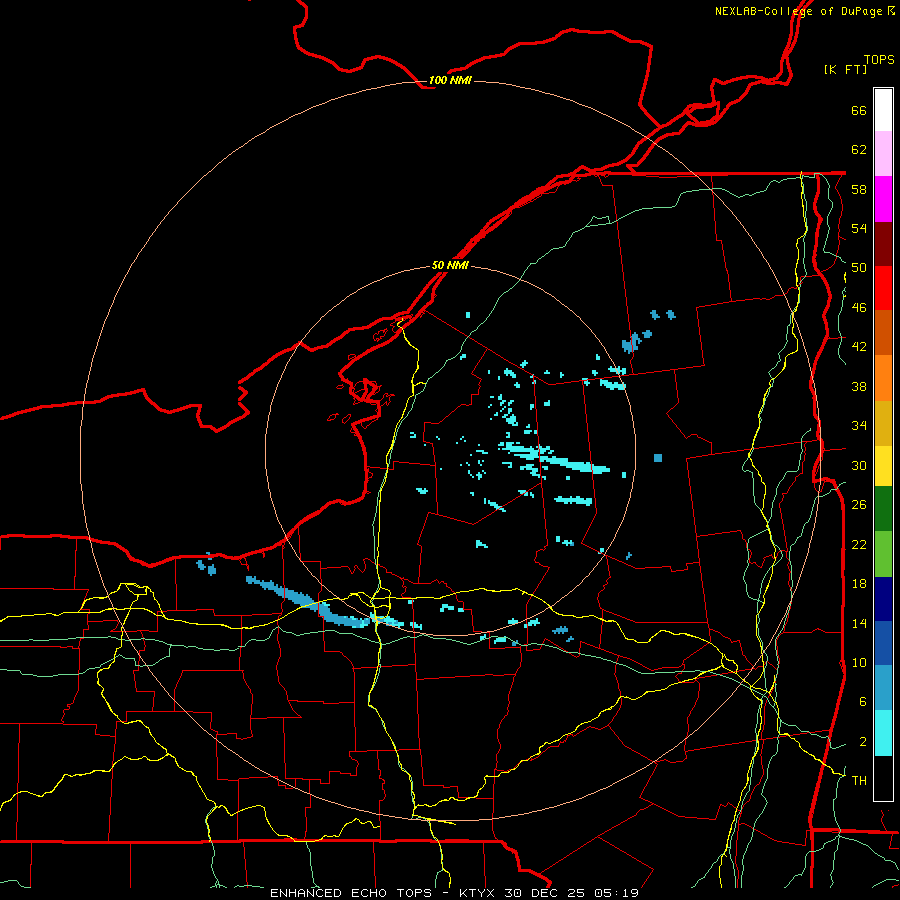This screenshot has width=900, height=900.
Task: Click the legend value 34
Action: coord(859,426)
